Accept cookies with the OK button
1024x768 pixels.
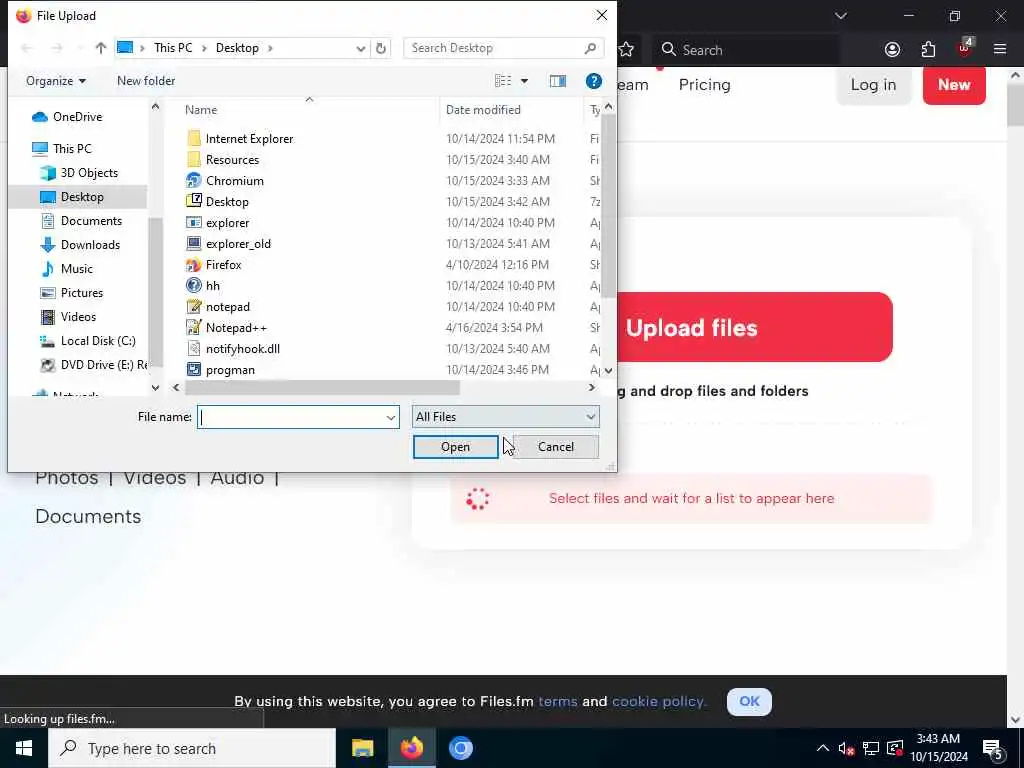point(749,701)
